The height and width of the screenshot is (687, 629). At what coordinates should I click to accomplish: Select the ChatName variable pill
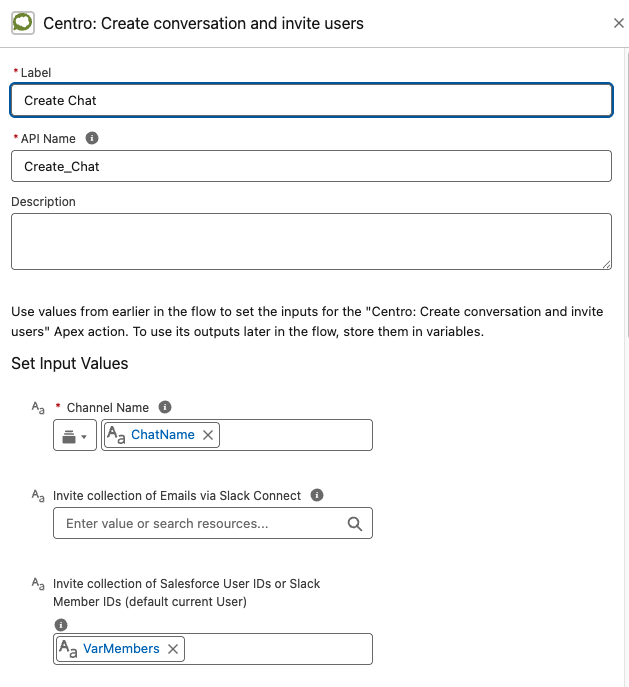coord(163,435)
